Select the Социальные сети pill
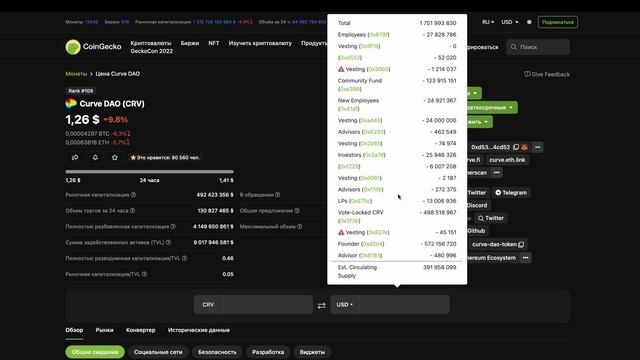The image size is (640, 360). pos(158,352)
